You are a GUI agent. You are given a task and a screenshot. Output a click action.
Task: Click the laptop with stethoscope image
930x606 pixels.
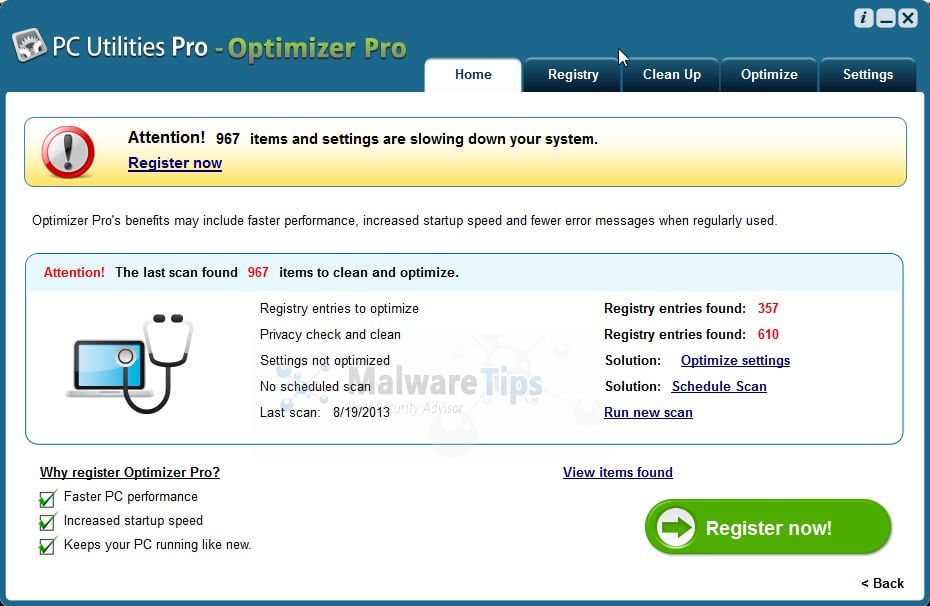tap(129, 363)
